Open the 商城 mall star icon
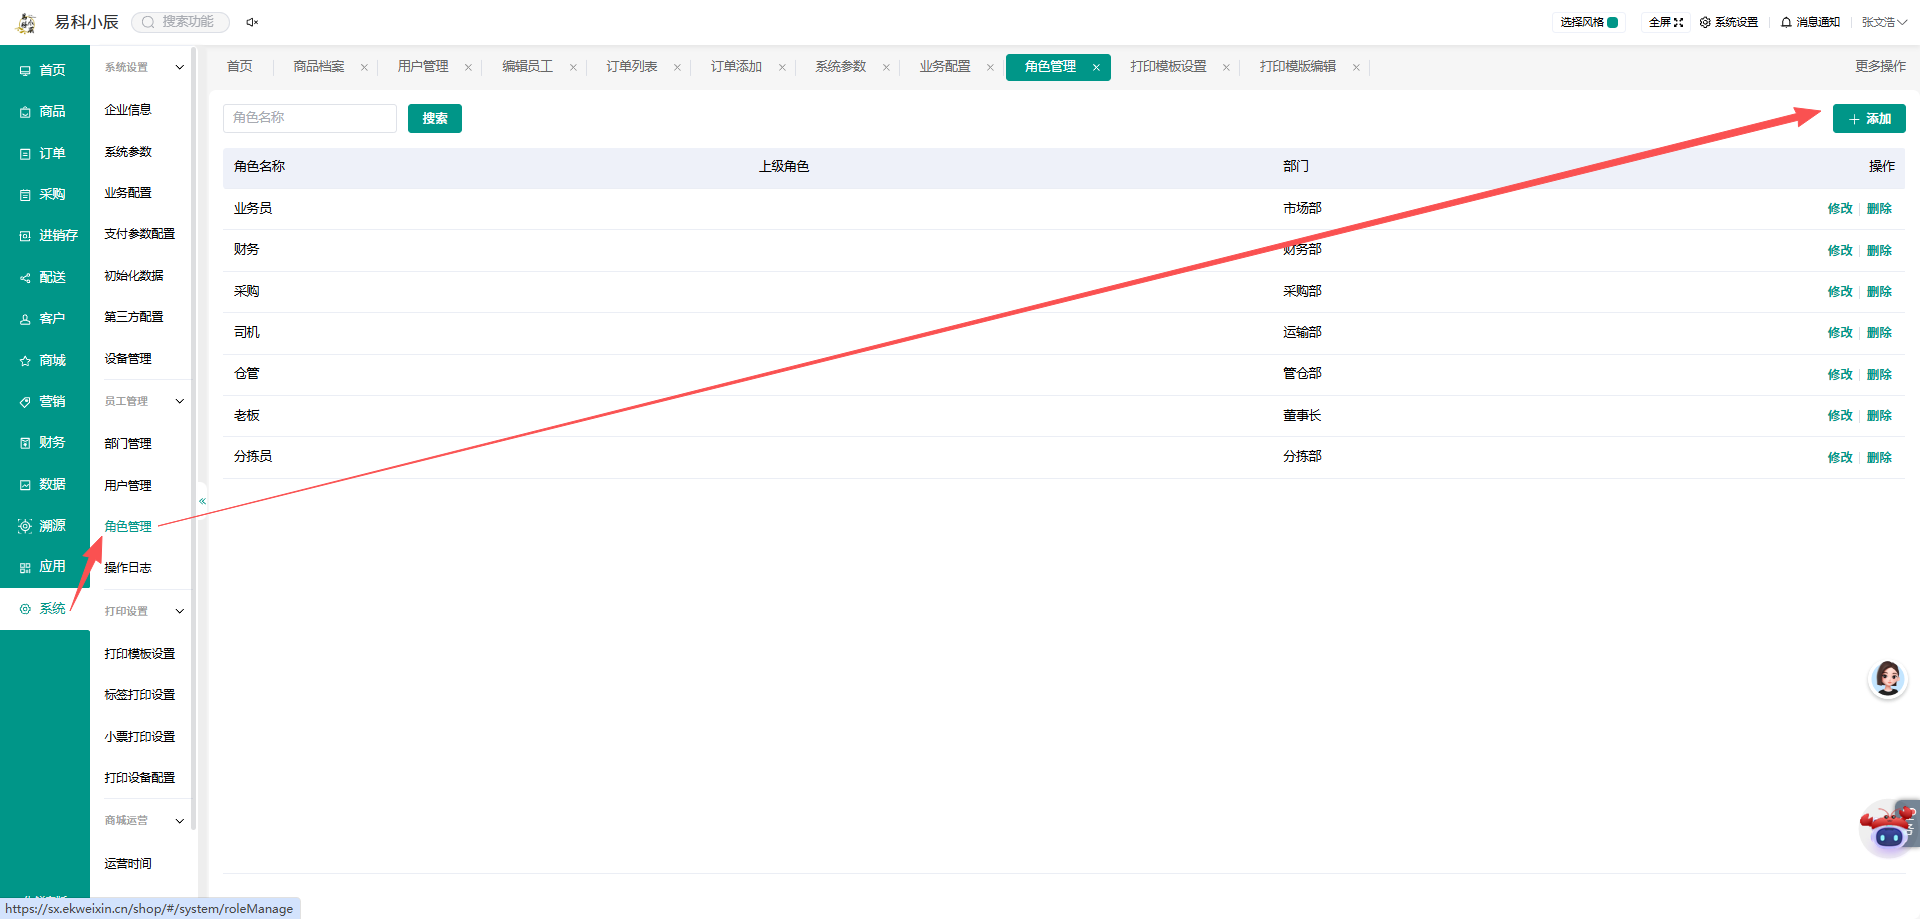The image size is (1920, 919). click(25, 361)
